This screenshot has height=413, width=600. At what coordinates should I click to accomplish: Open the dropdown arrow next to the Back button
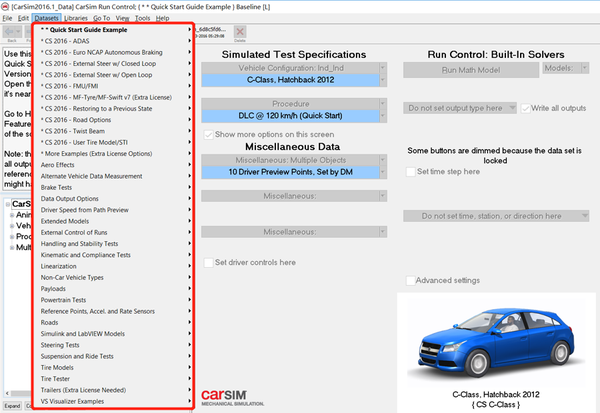click(18, 31)
